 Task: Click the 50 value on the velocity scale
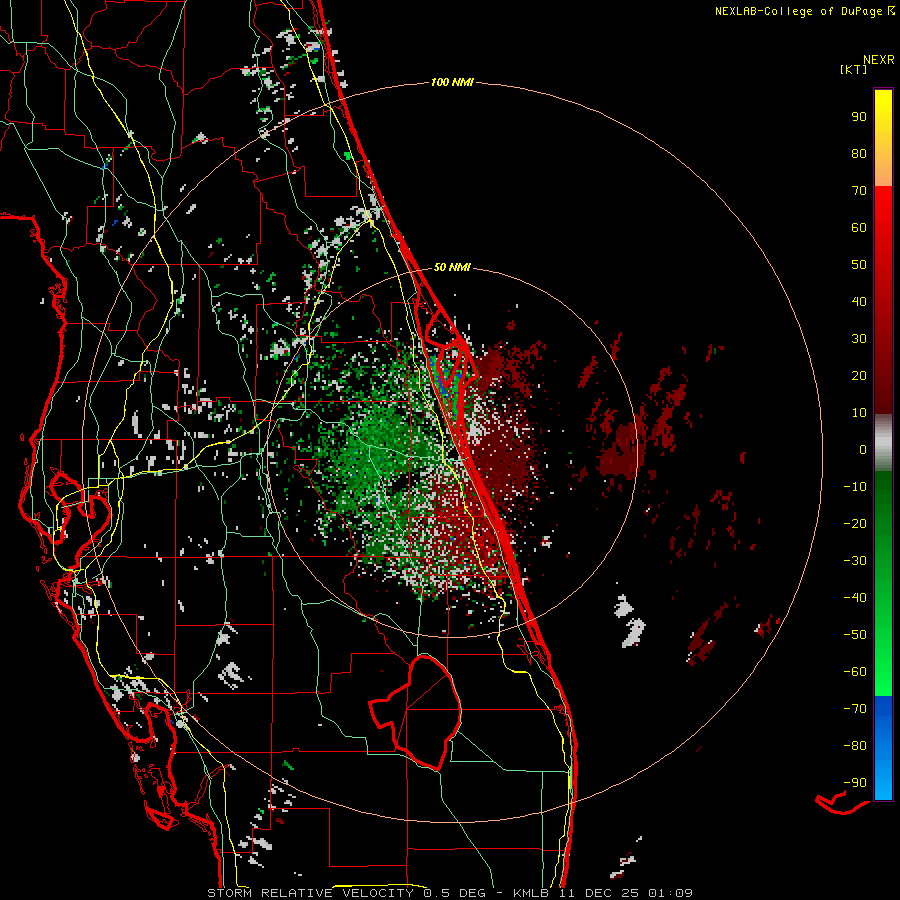point(859,265)
